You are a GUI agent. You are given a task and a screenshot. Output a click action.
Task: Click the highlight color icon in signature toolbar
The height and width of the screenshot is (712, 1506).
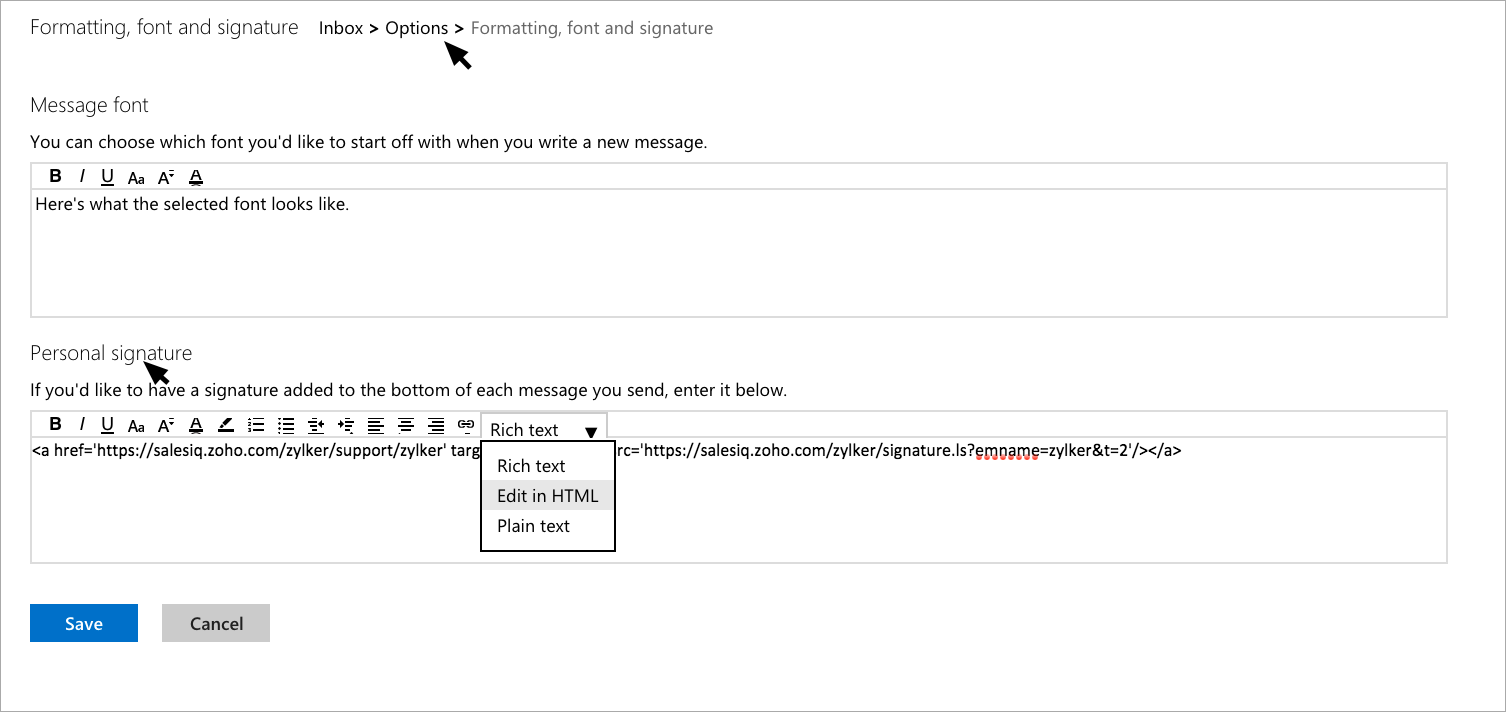click(226, 425)
